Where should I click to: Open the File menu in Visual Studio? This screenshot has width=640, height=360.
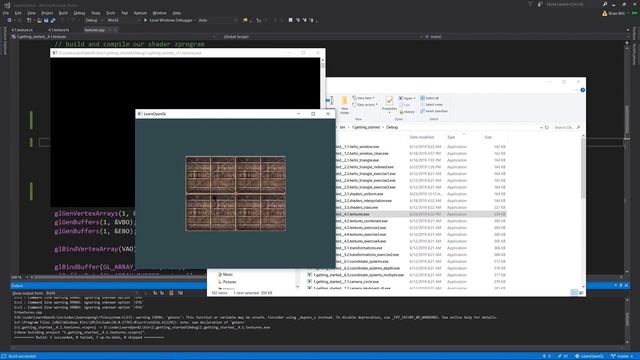(6, 13)
